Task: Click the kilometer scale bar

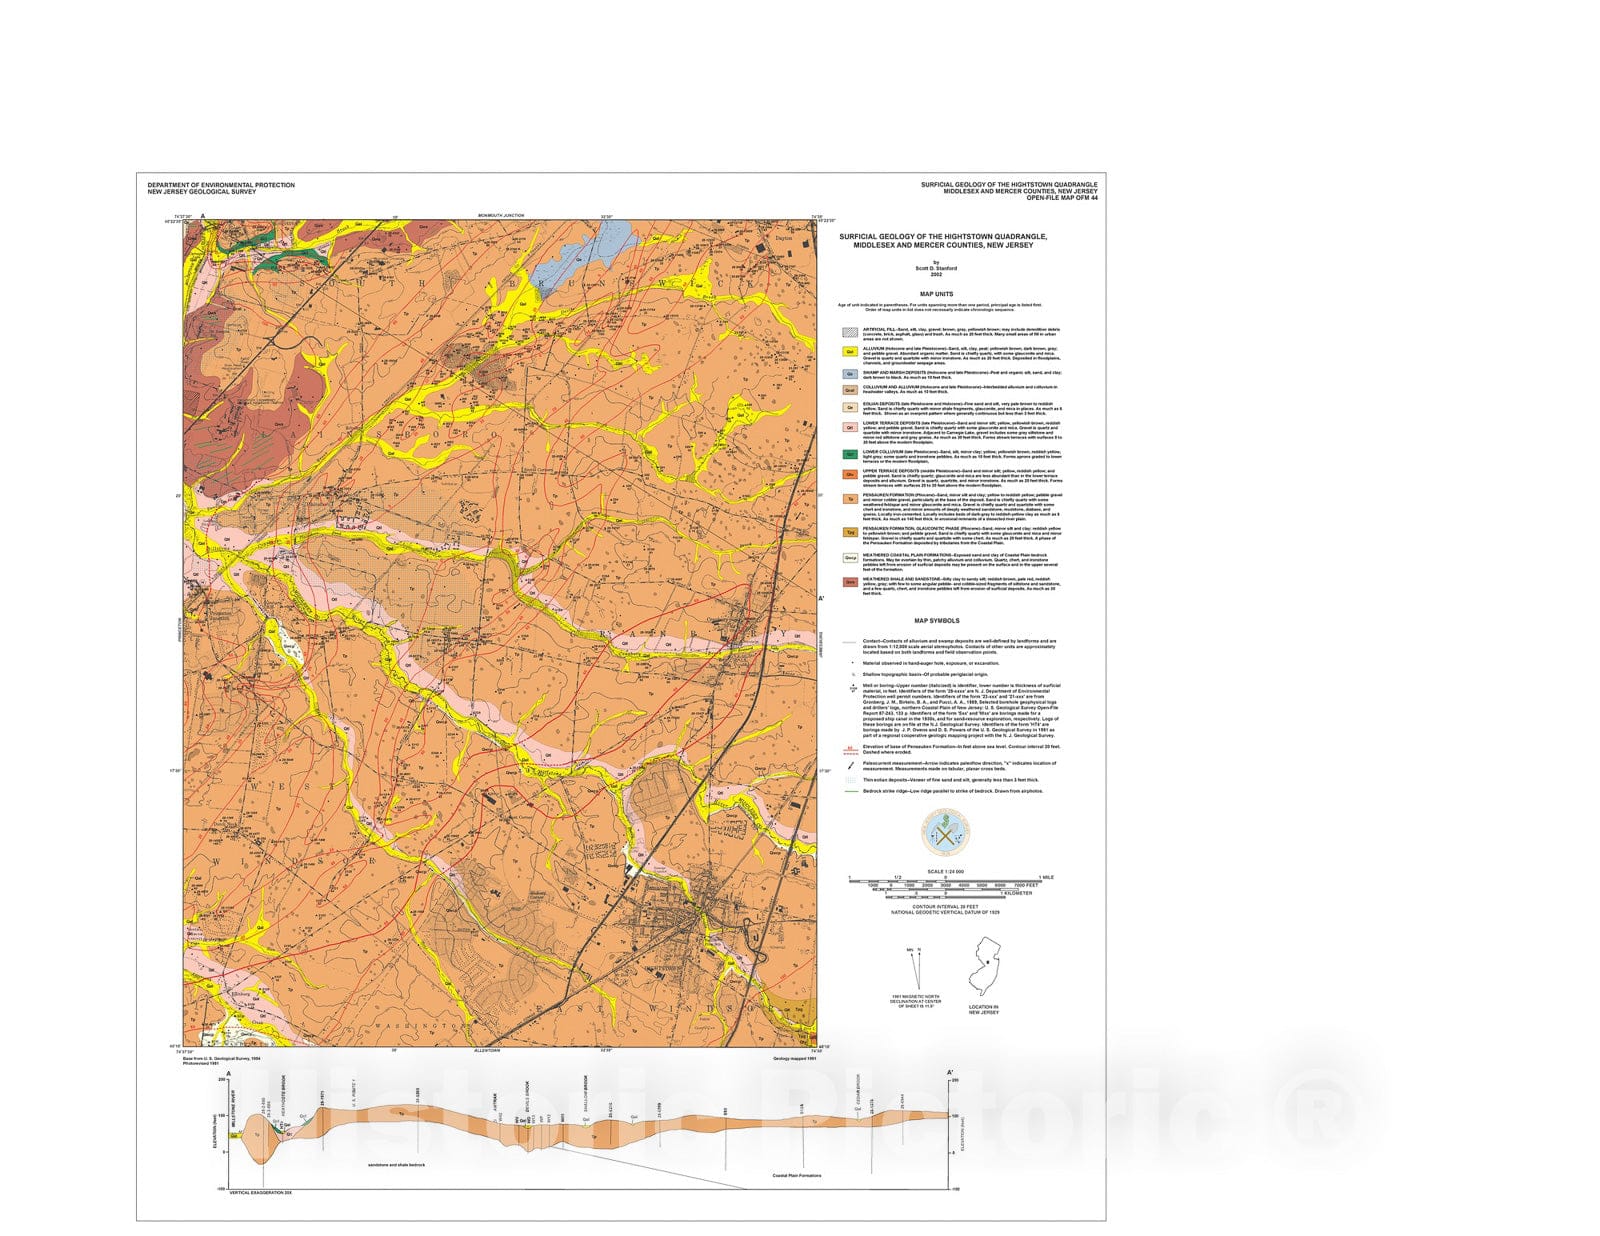Action: 945,897
